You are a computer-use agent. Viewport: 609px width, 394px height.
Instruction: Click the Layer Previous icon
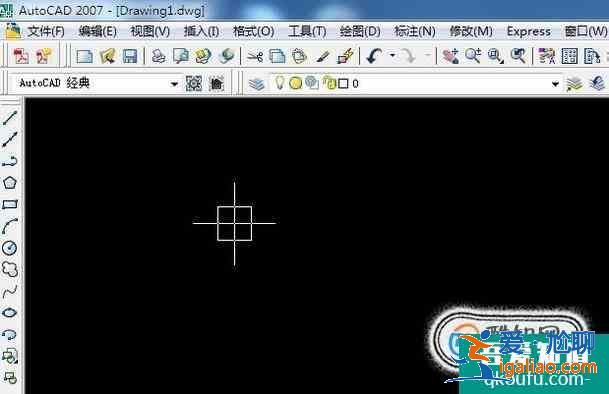click(597, 84)
